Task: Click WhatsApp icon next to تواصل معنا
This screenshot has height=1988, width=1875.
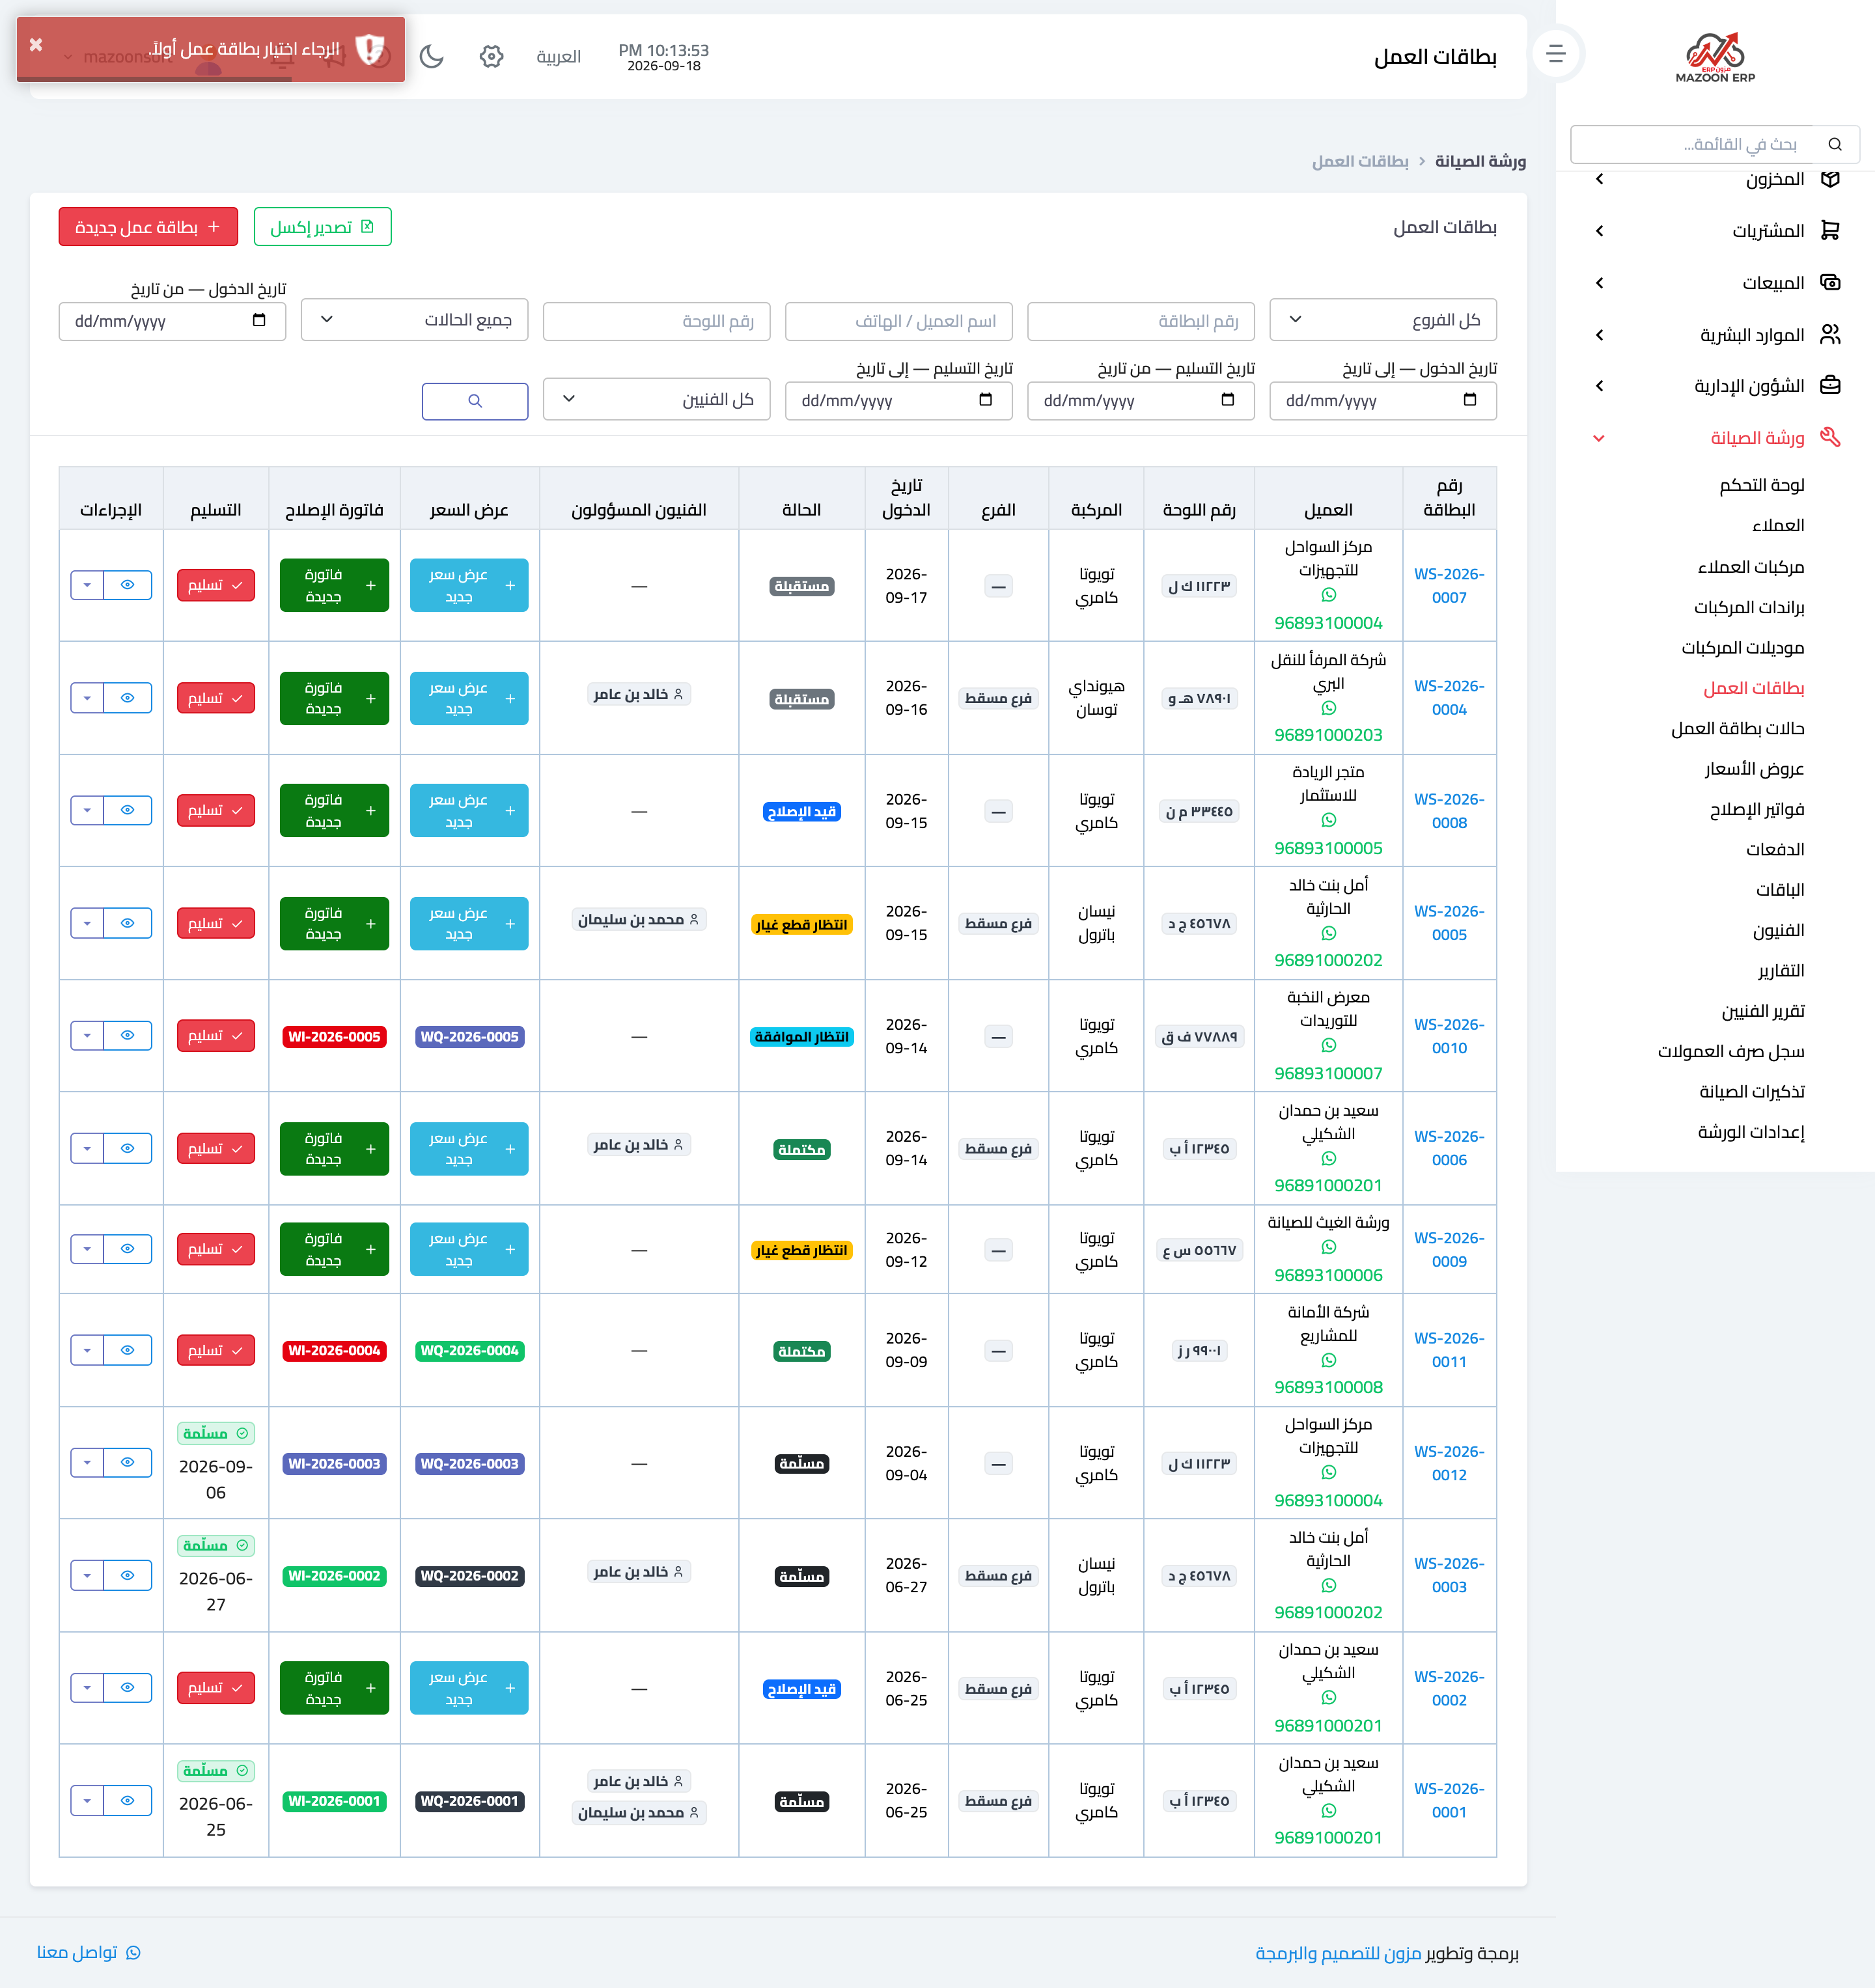Action: tap(134, 1953)
